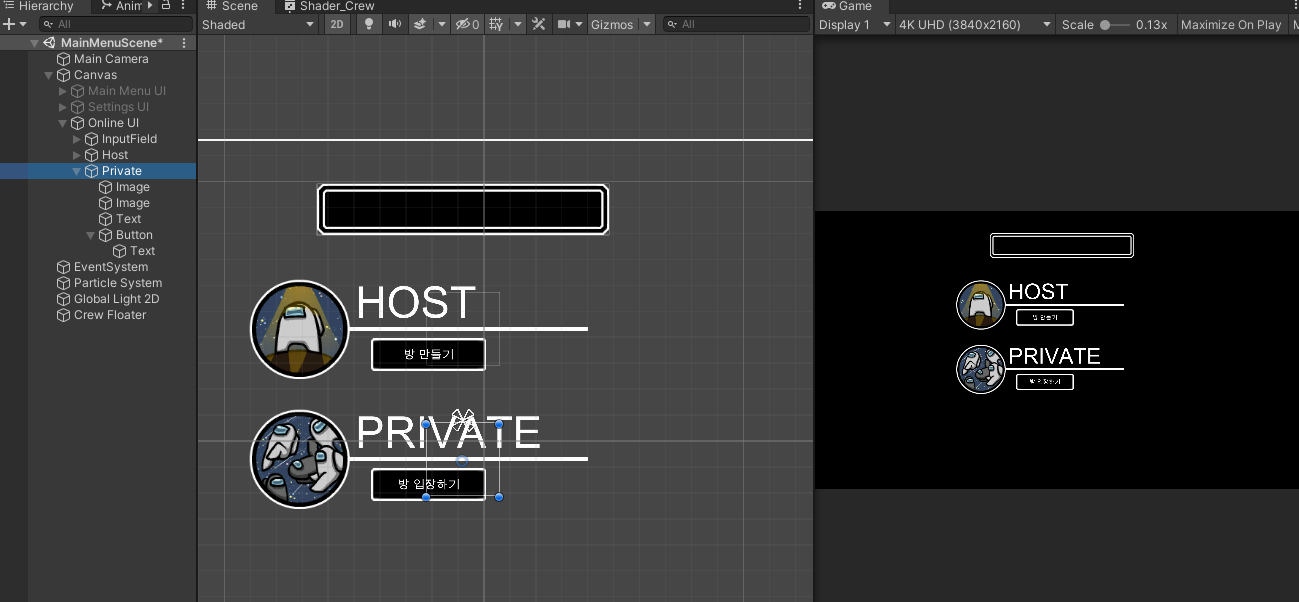Collapse the Button node under Private
Image resolution: width=1299 pixels, height=602 pixels.
pyautogui.click(x=91, y=235)
